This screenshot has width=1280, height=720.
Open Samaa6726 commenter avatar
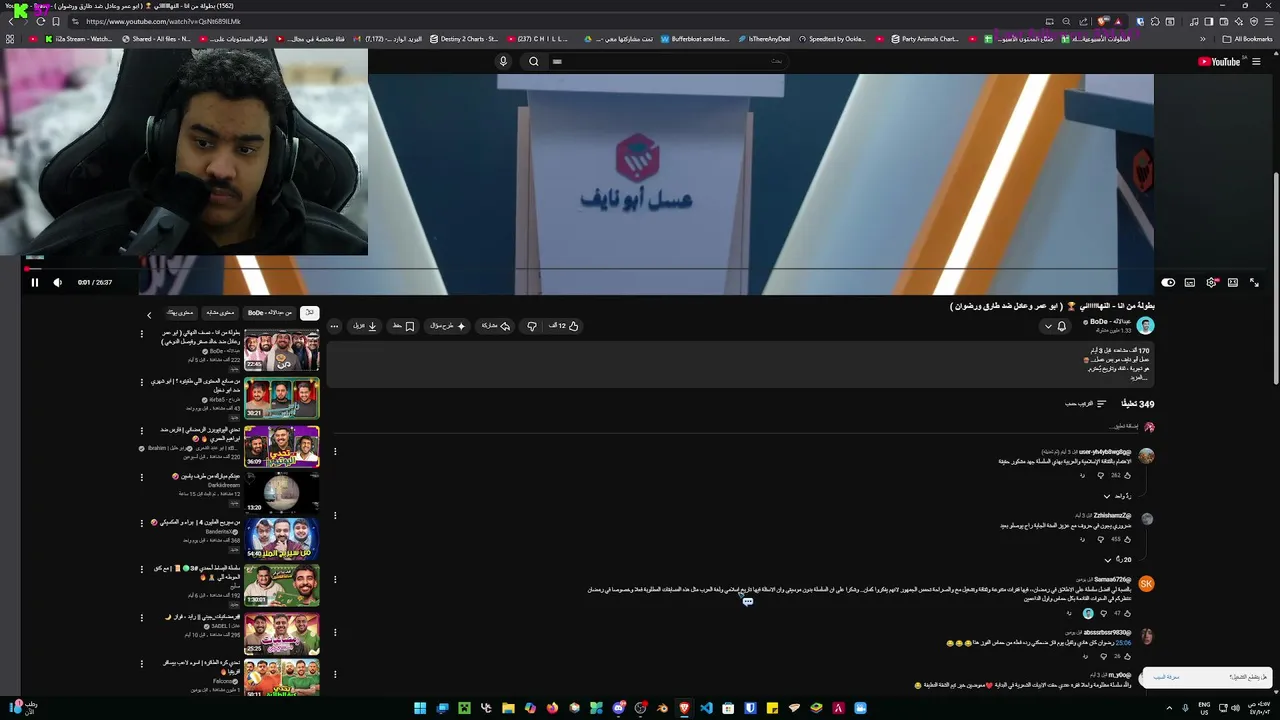click(1146, 584)
